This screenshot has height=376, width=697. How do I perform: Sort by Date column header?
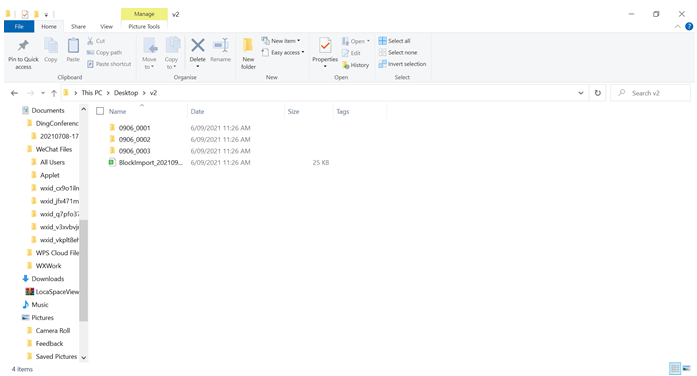point(236,111)
